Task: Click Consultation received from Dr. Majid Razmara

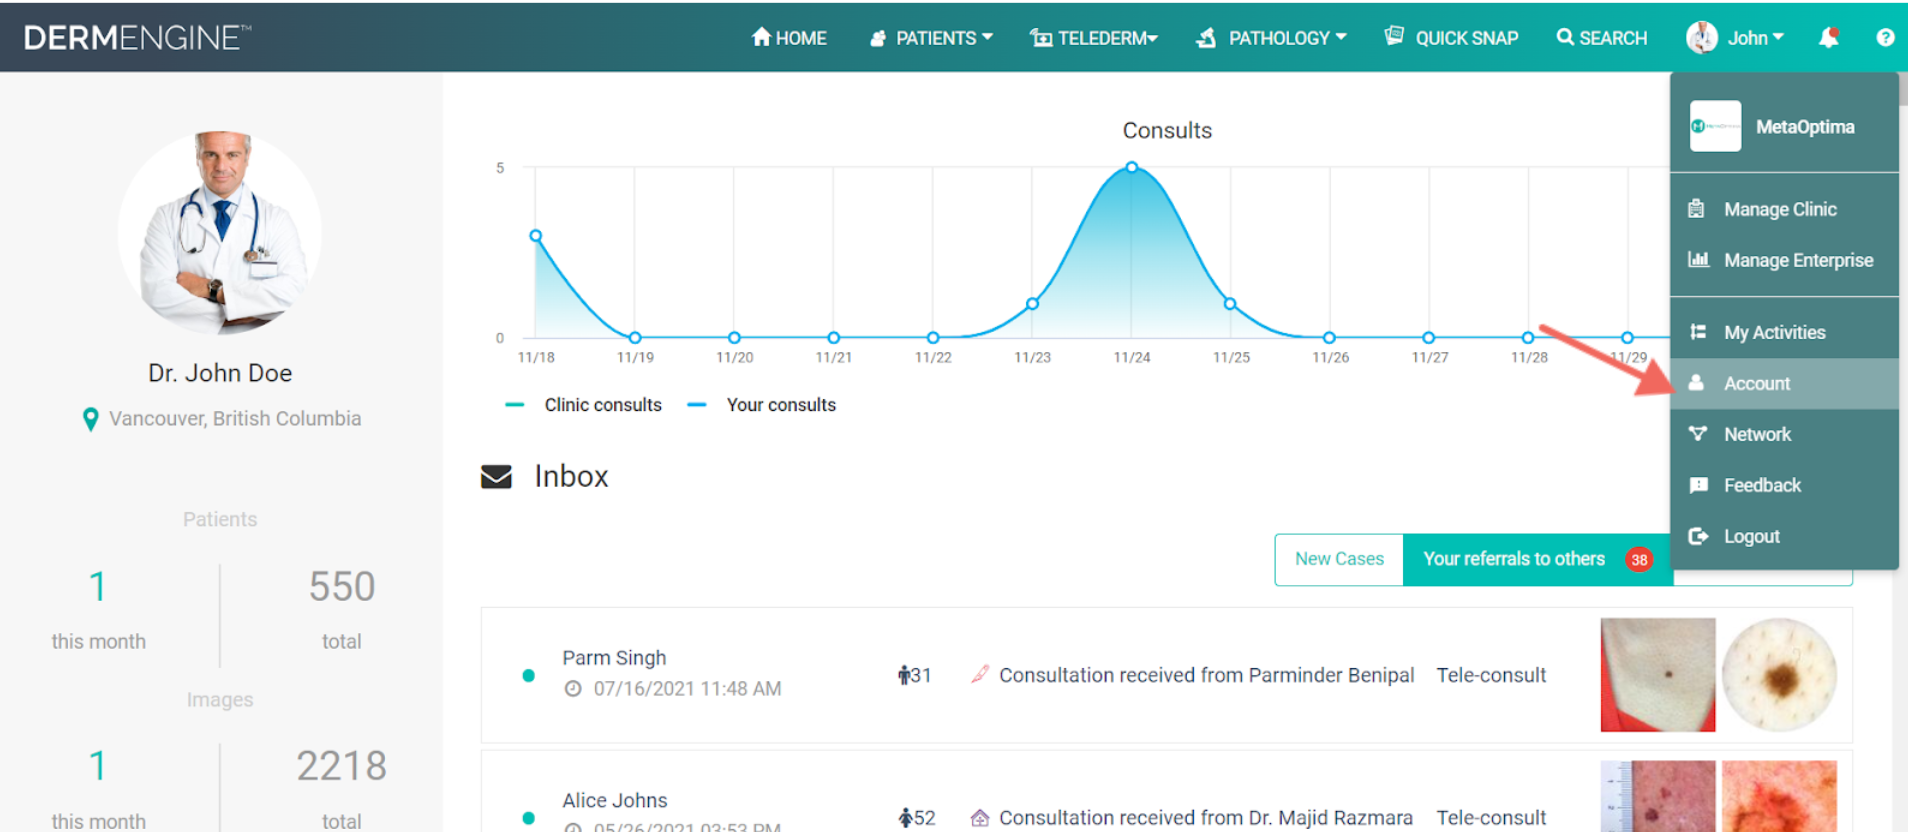Action: [x=1206, y=818]
